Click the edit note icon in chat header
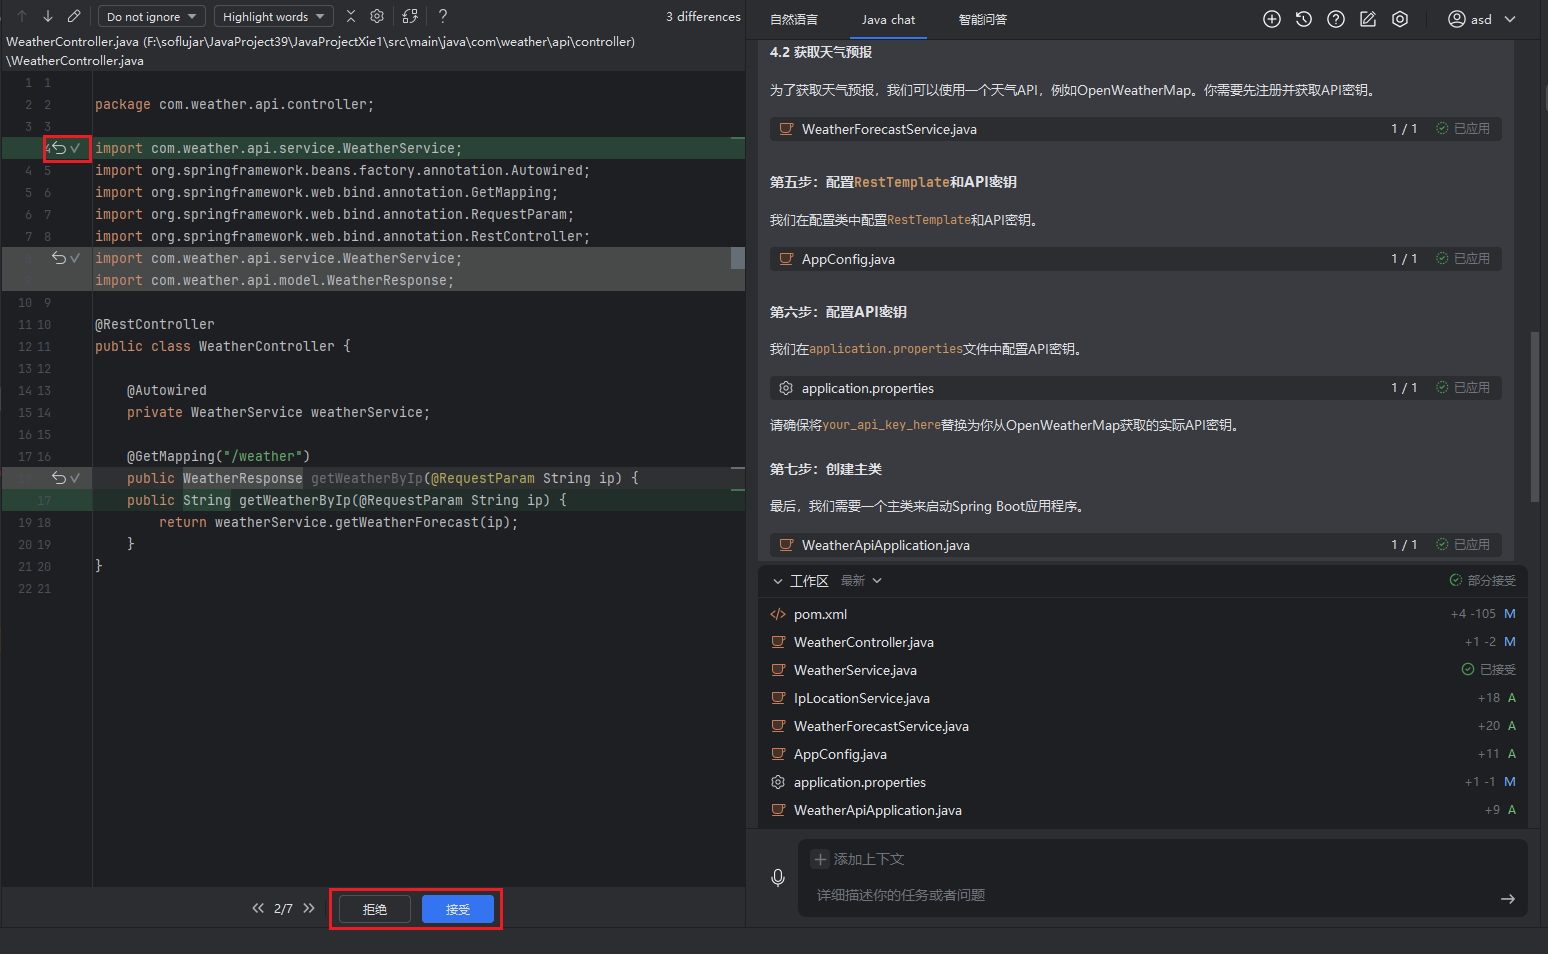Screen dimensions: 1548x954 (x=1368, y=19)
